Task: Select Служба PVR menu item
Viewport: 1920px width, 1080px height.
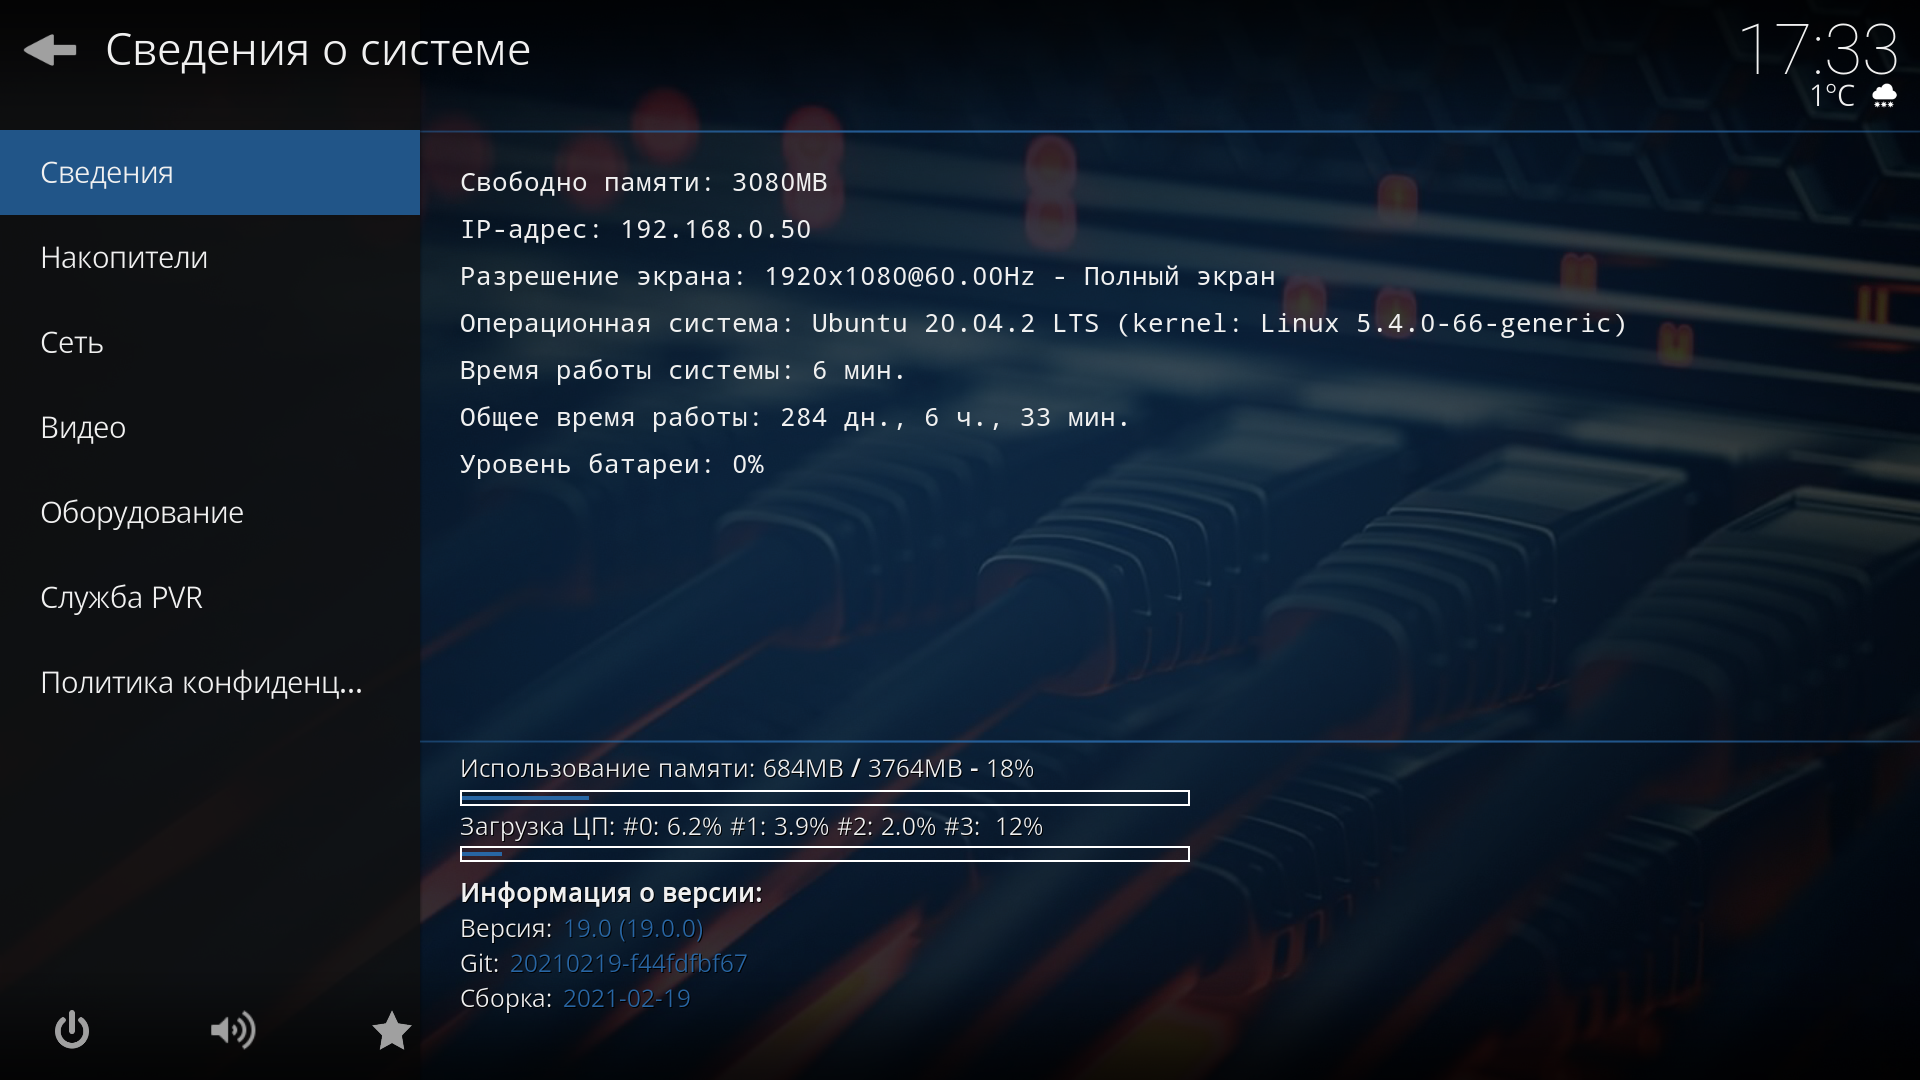Action: click(210, 597)
